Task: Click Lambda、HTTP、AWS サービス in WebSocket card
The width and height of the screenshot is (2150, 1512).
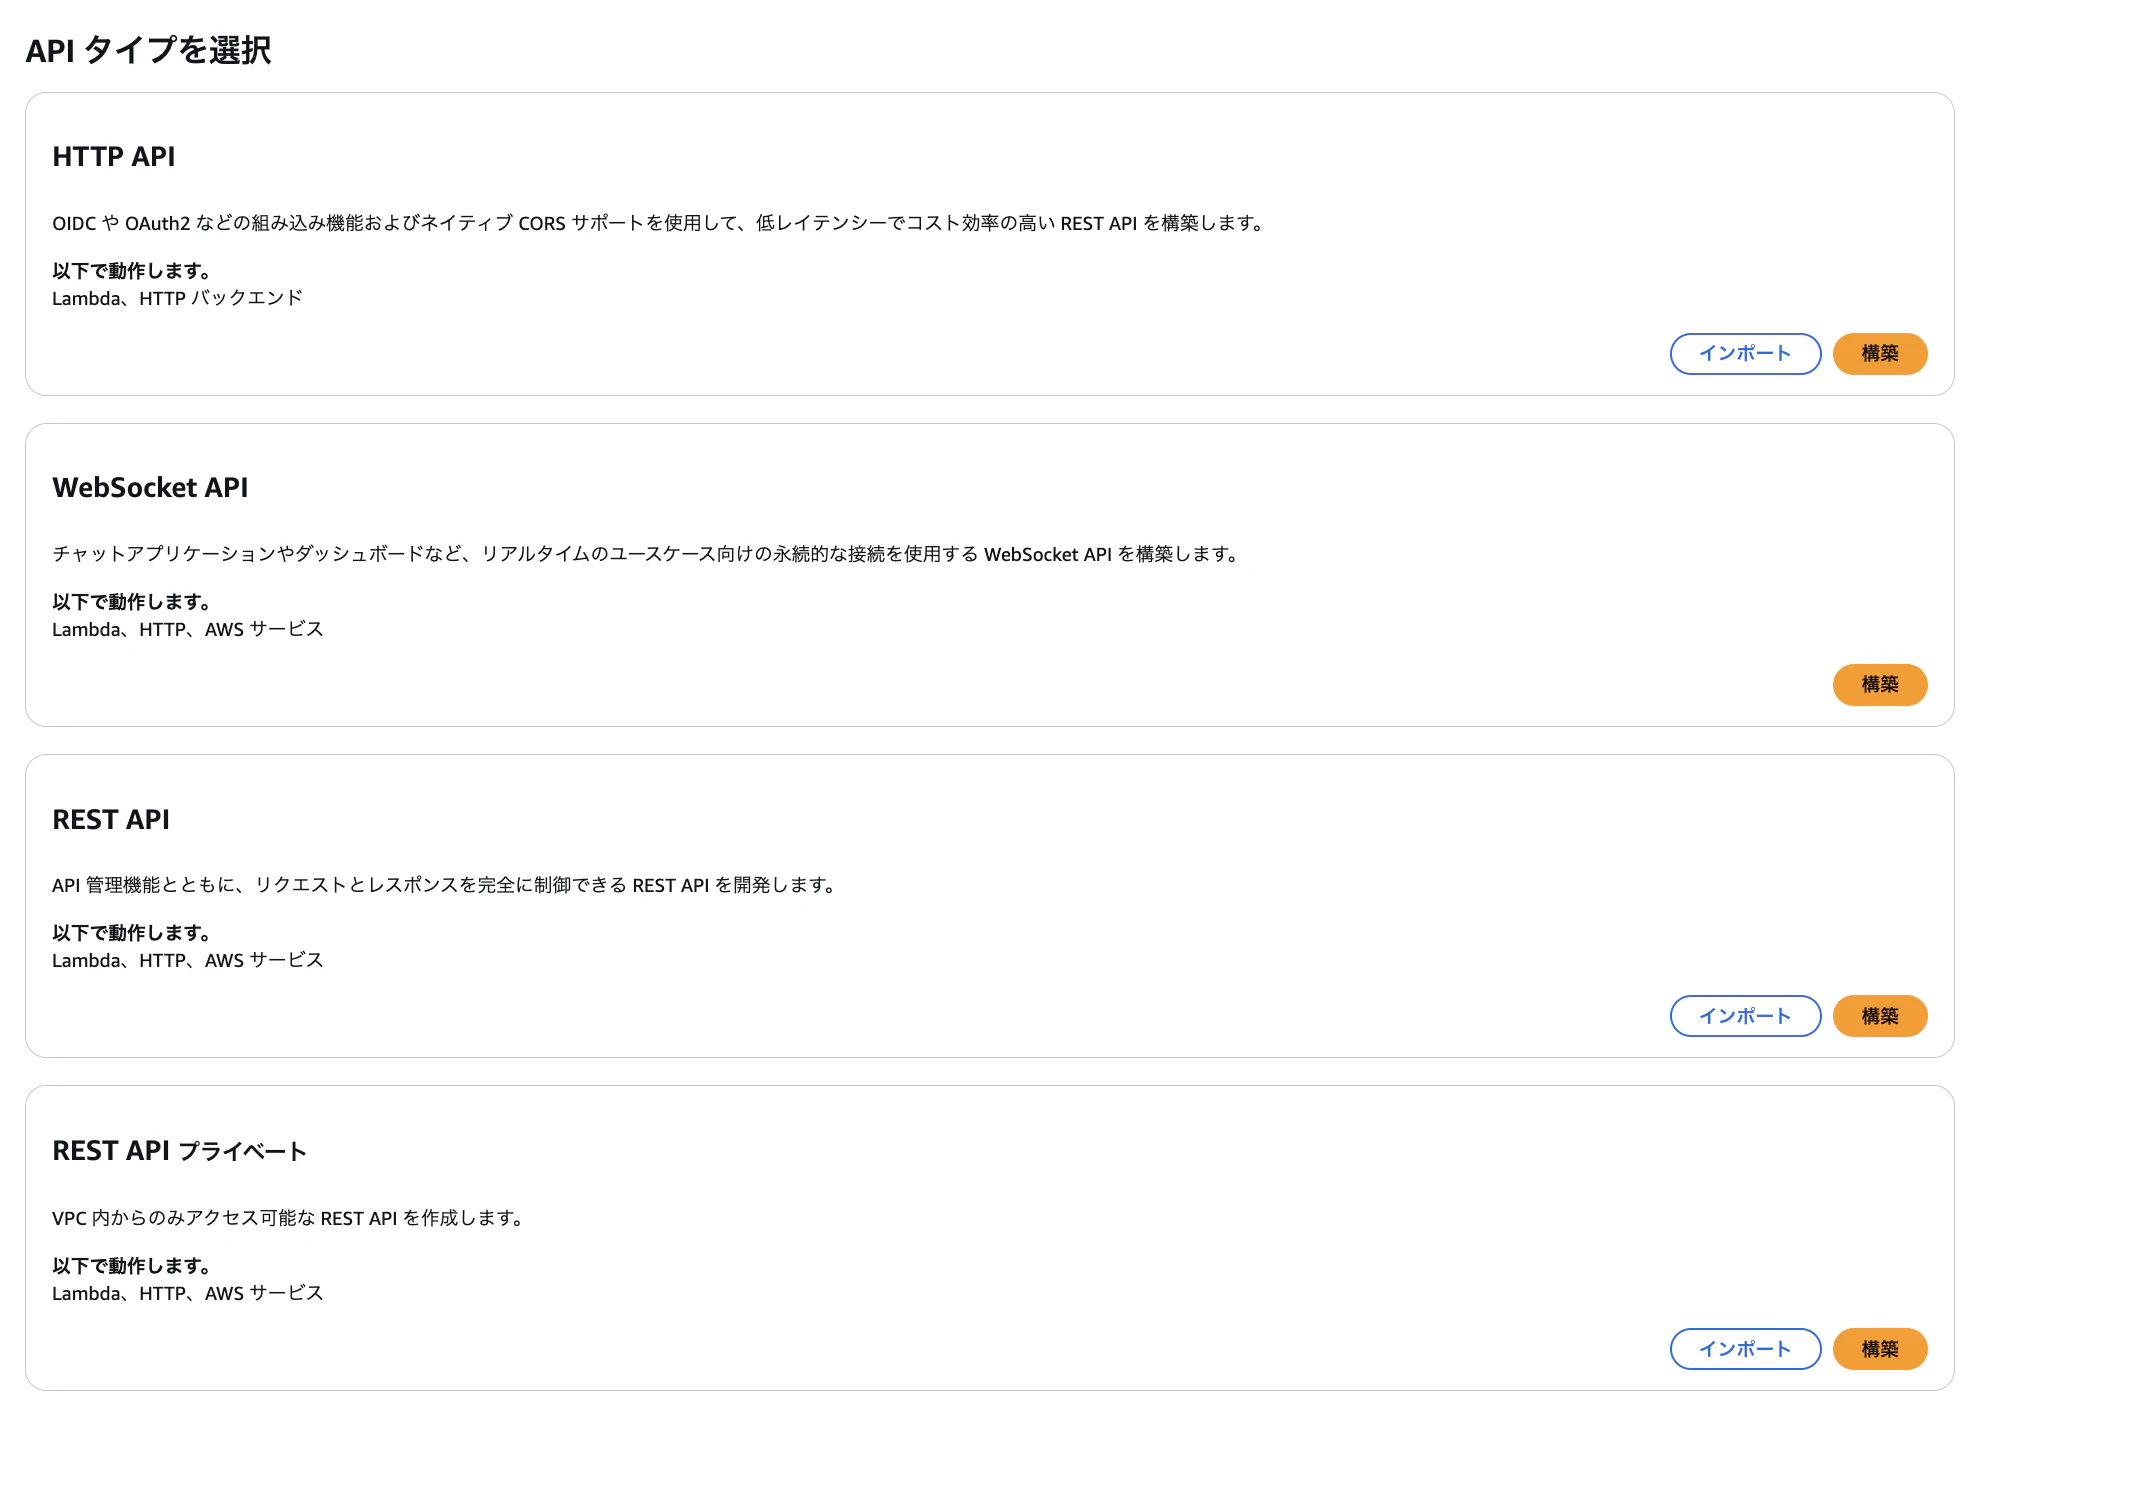Action: (x=188, y=629)
